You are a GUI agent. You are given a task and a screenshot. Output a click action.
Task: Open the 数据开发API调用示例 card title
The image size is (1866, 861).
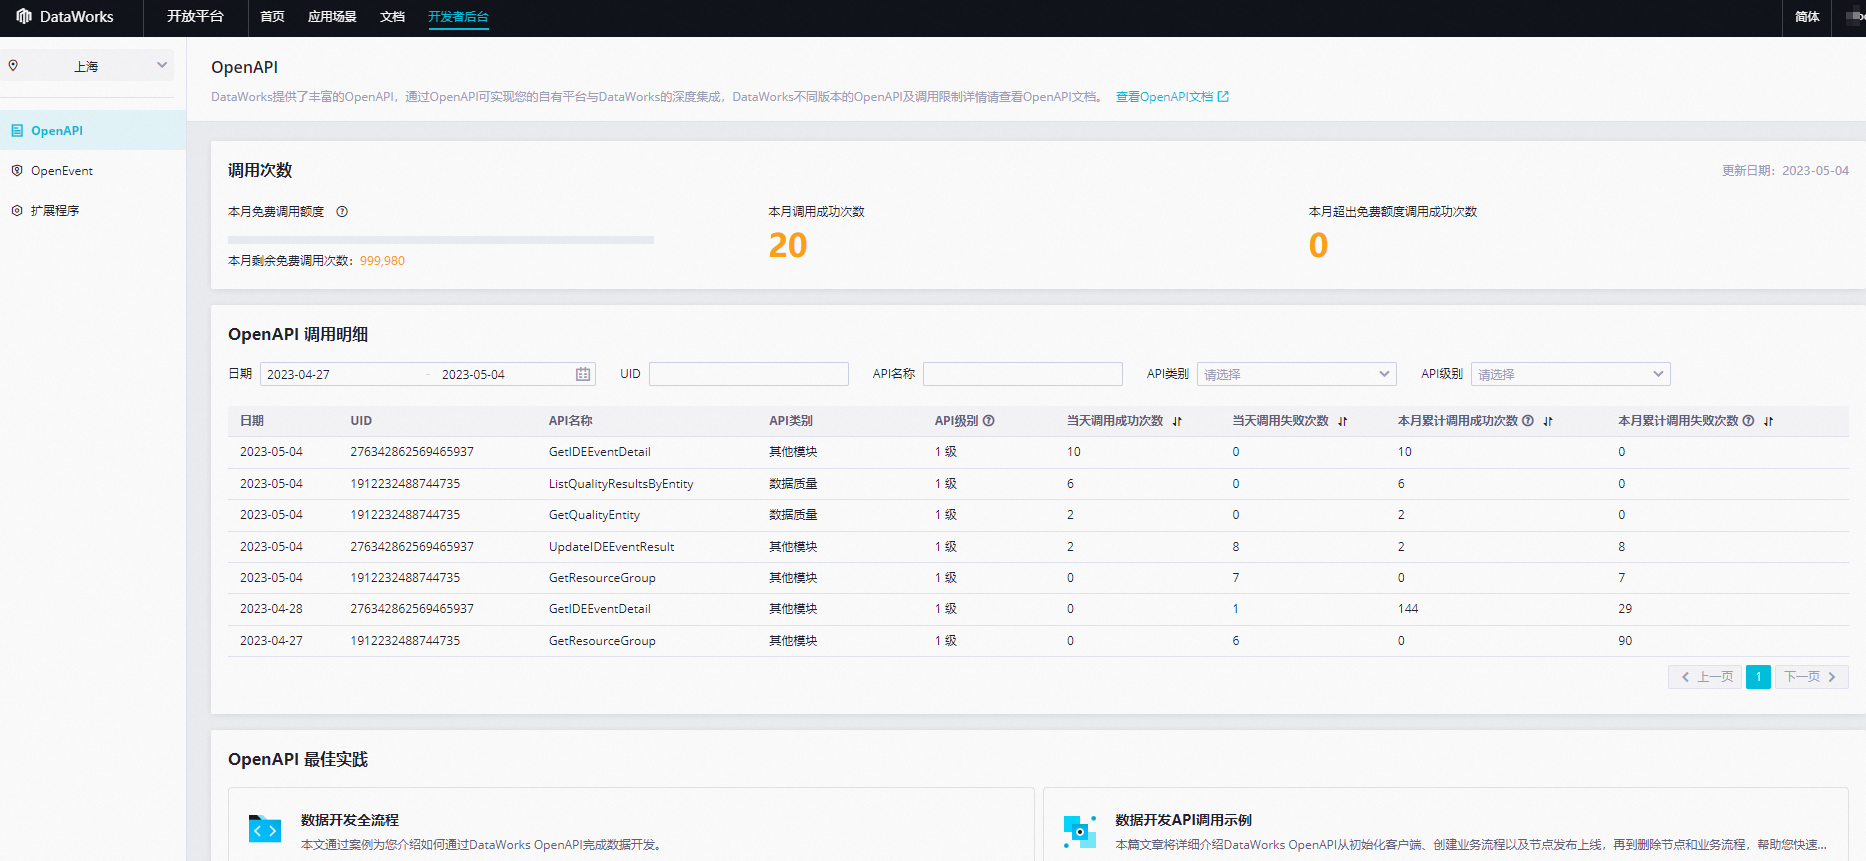[x=1183, y=820]
